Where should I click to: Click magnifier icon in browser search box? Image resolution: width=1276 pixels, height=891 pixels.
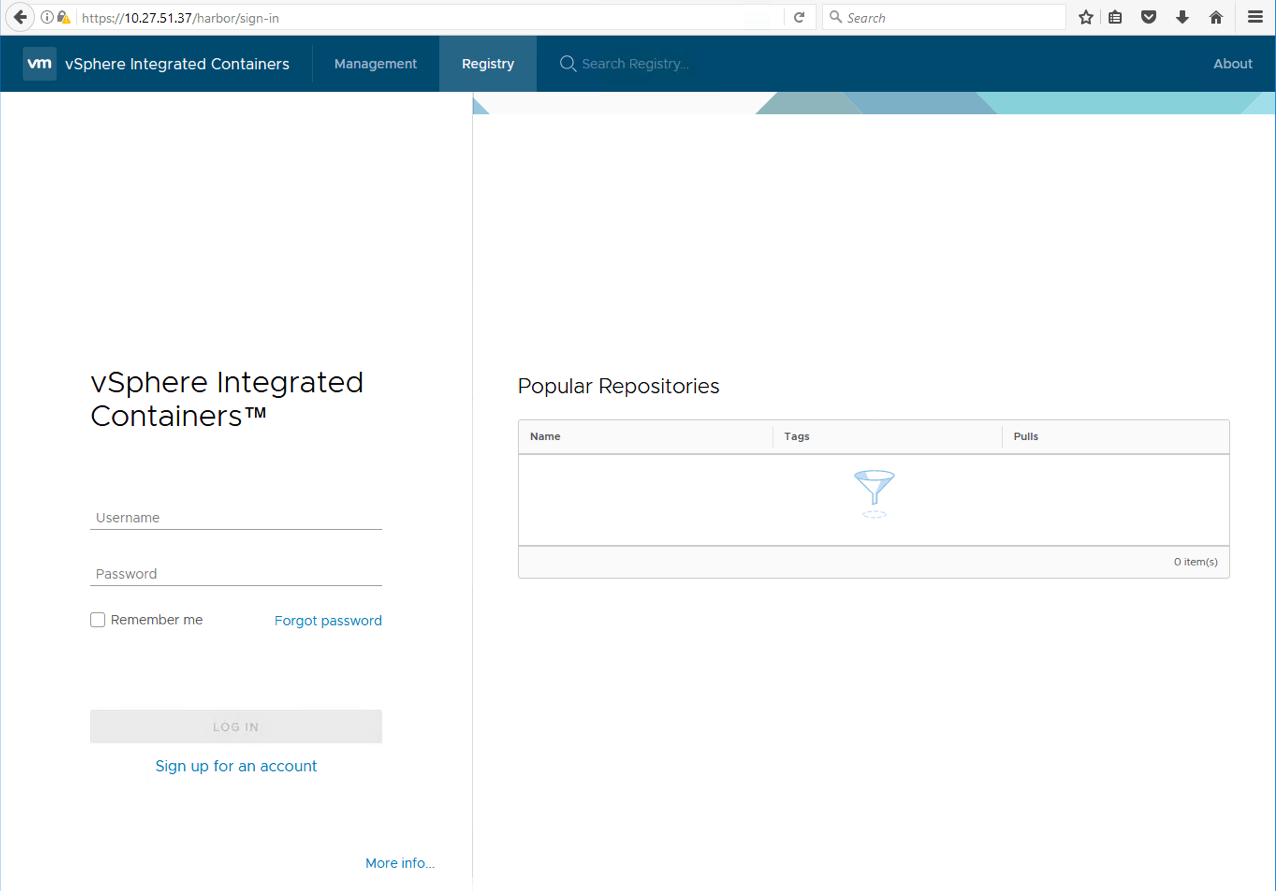(836, 17)
